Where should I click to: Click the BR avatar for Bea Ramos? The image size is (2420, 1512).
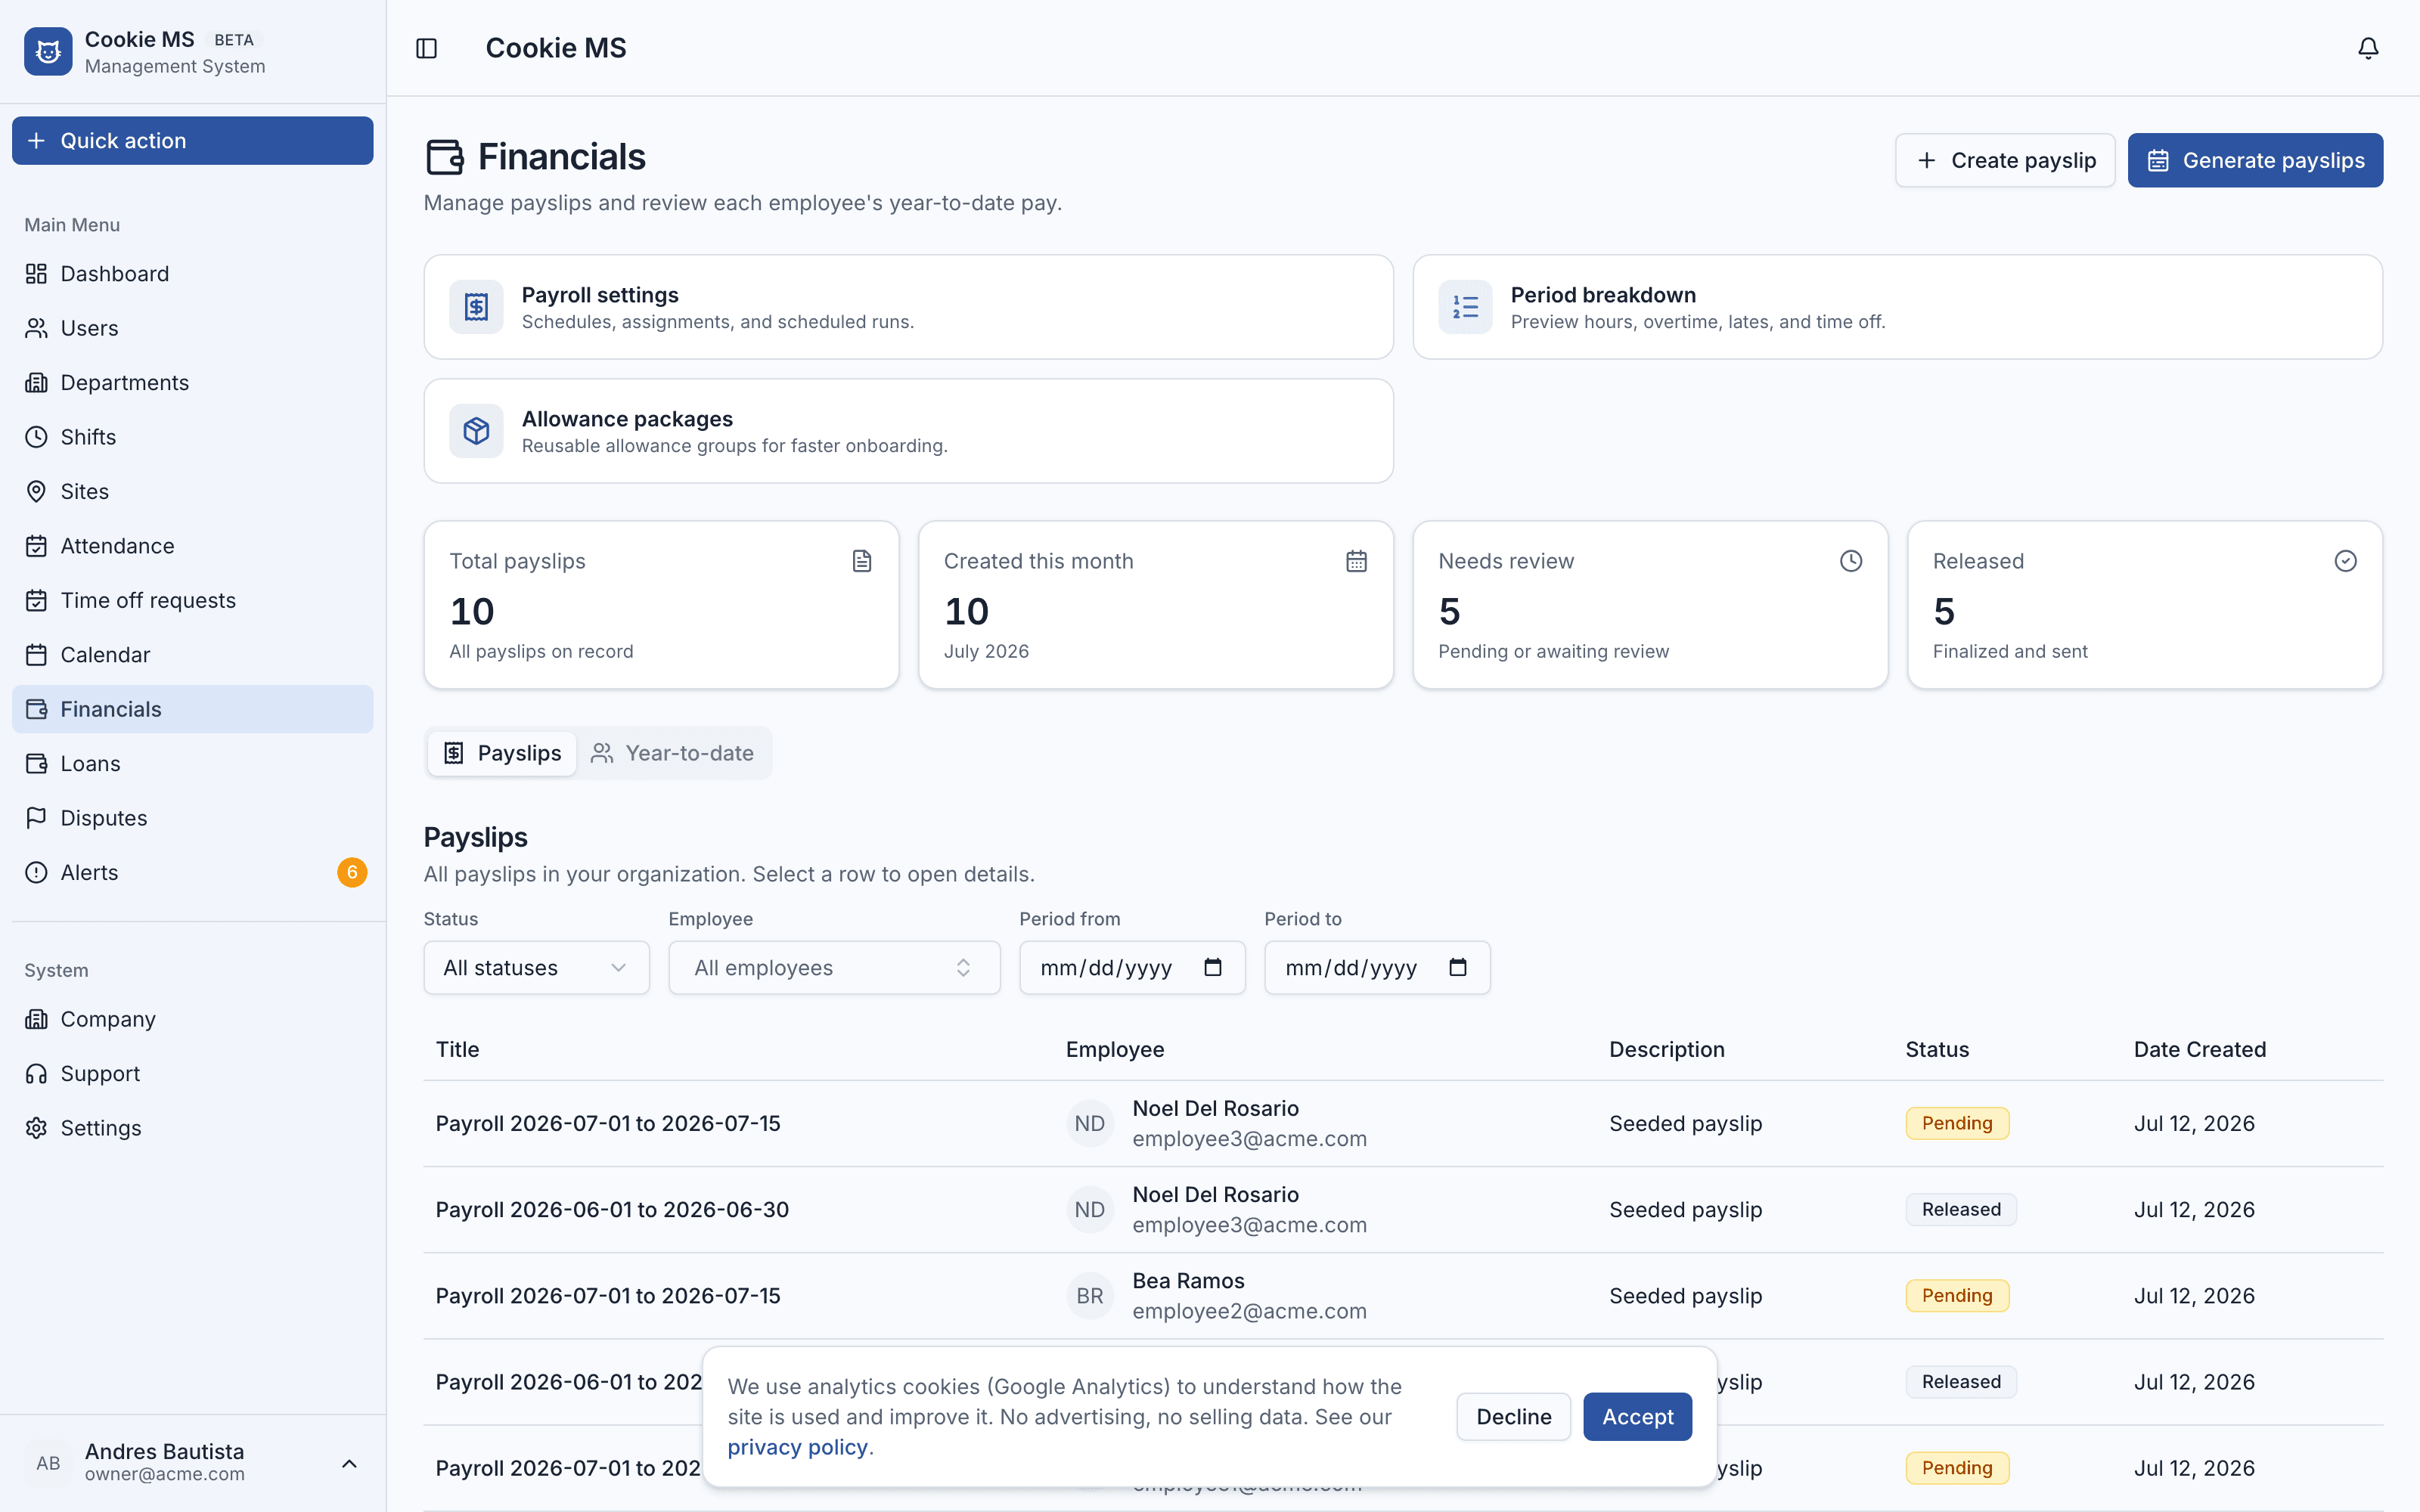click(x=1090, y=1295)
